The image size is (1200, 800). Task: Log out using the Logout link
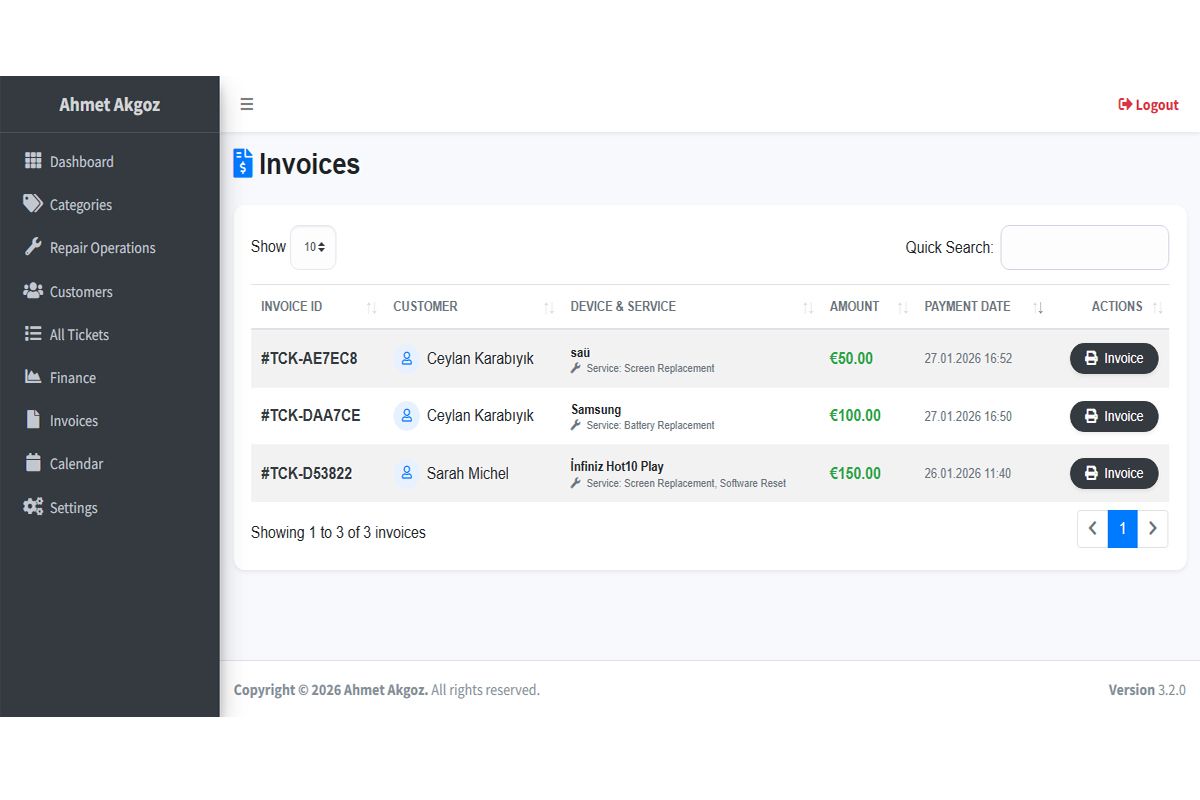click(1148, 105)
